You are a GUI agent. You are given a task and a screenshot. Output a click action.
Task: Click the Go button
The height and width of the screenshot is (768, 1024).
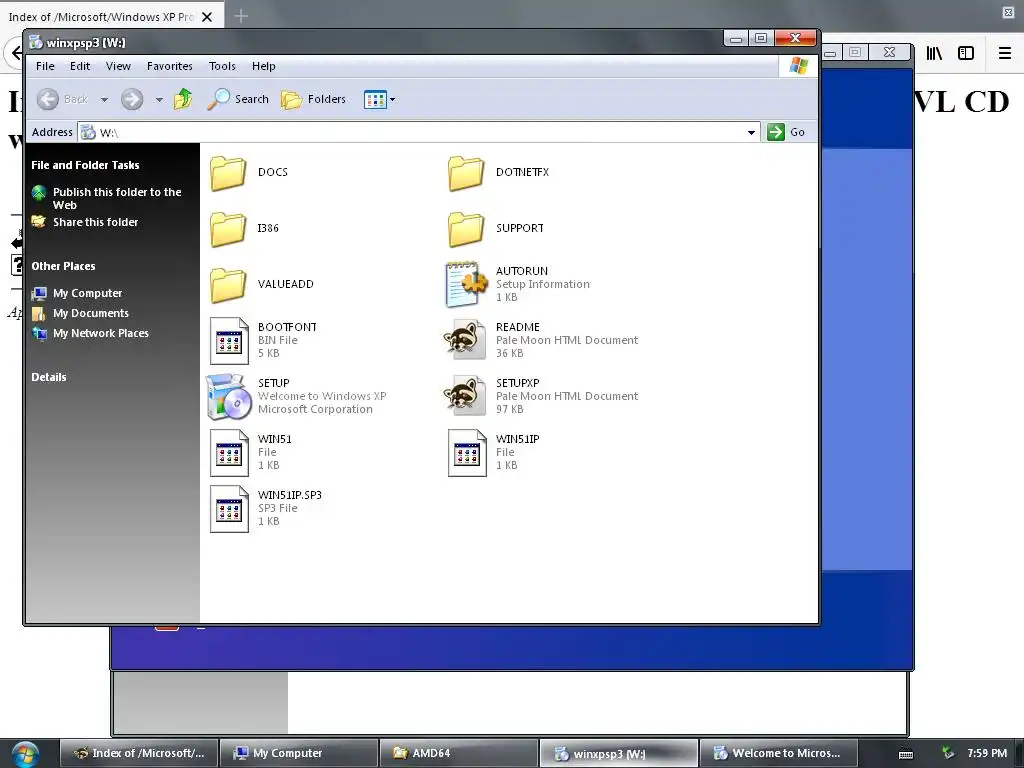(x=786, y=132)
